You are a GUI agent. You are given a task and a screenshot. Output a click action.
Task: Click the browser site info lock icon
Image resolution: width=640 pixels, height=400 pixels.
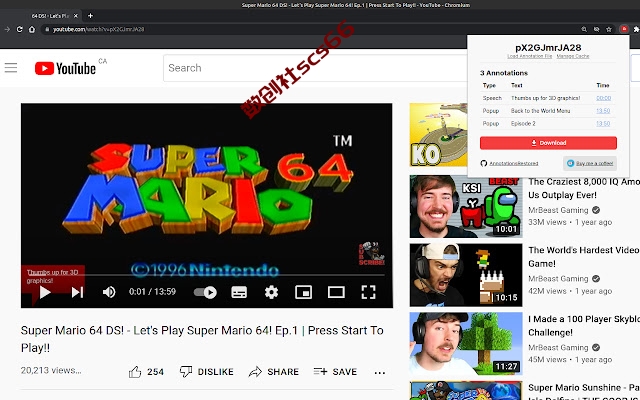[47, 29]
